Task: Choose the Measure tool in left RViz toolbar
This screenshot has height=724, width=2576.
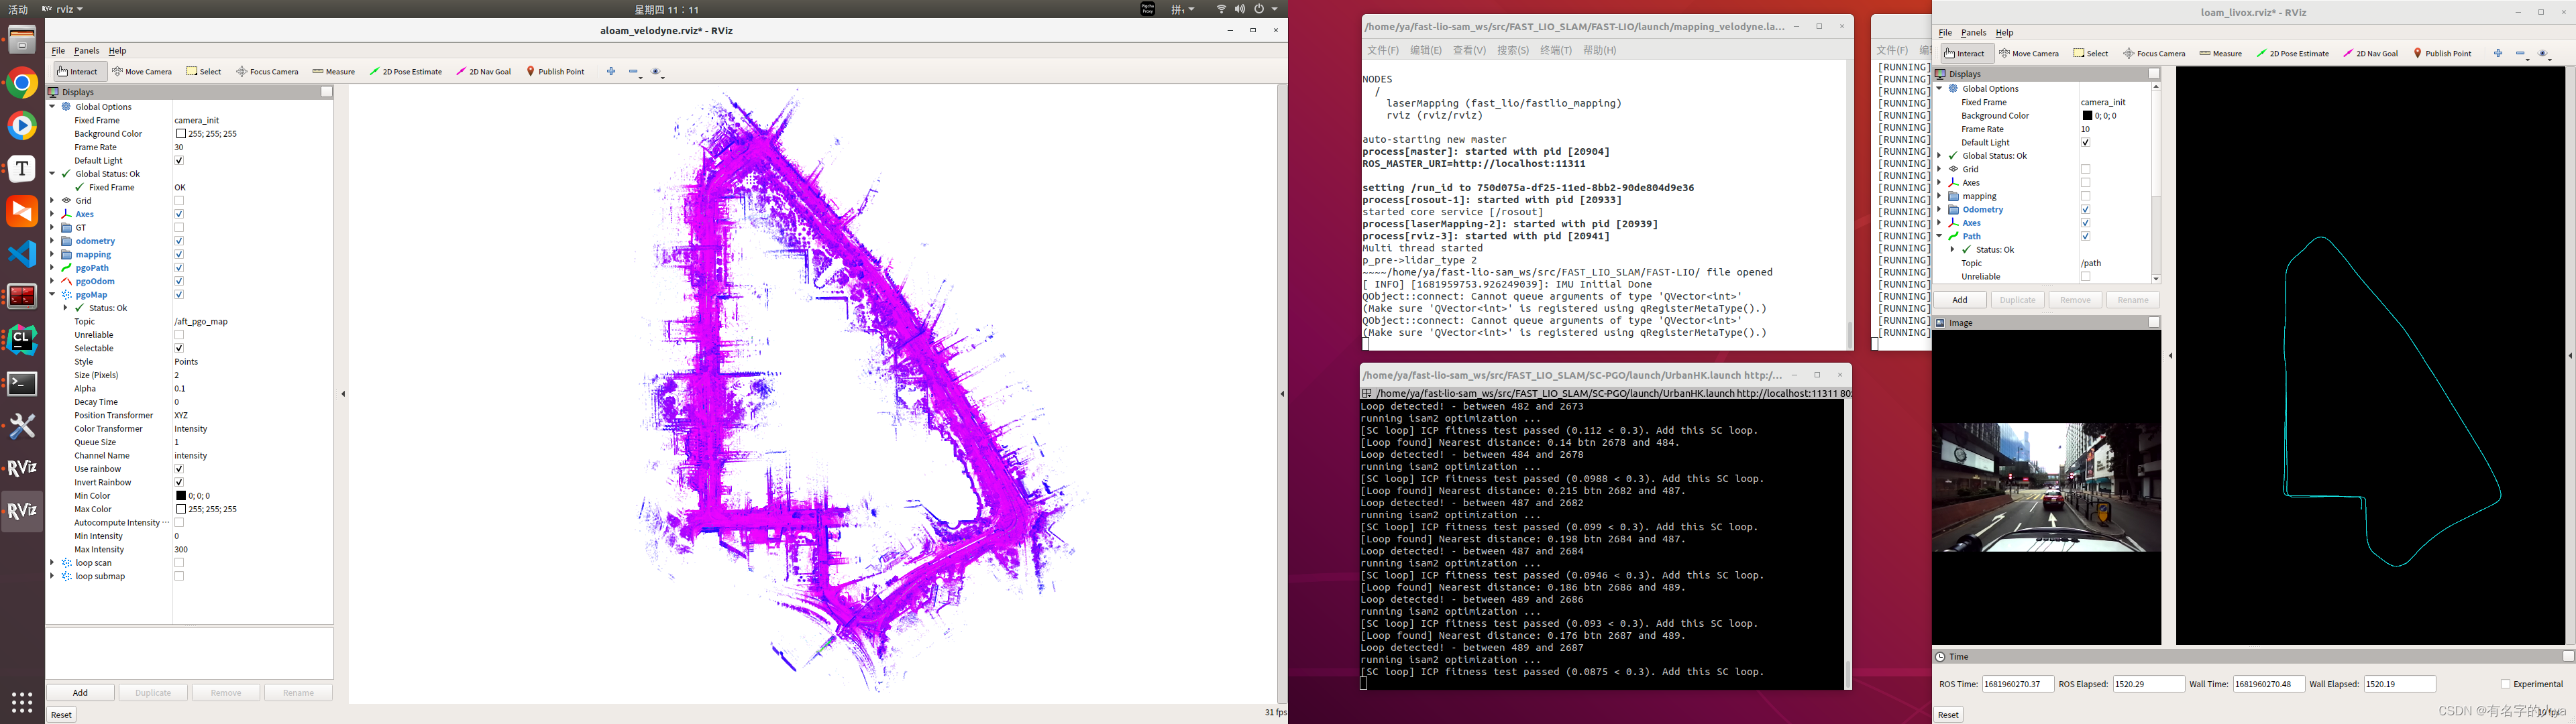Action: [334, 72]
